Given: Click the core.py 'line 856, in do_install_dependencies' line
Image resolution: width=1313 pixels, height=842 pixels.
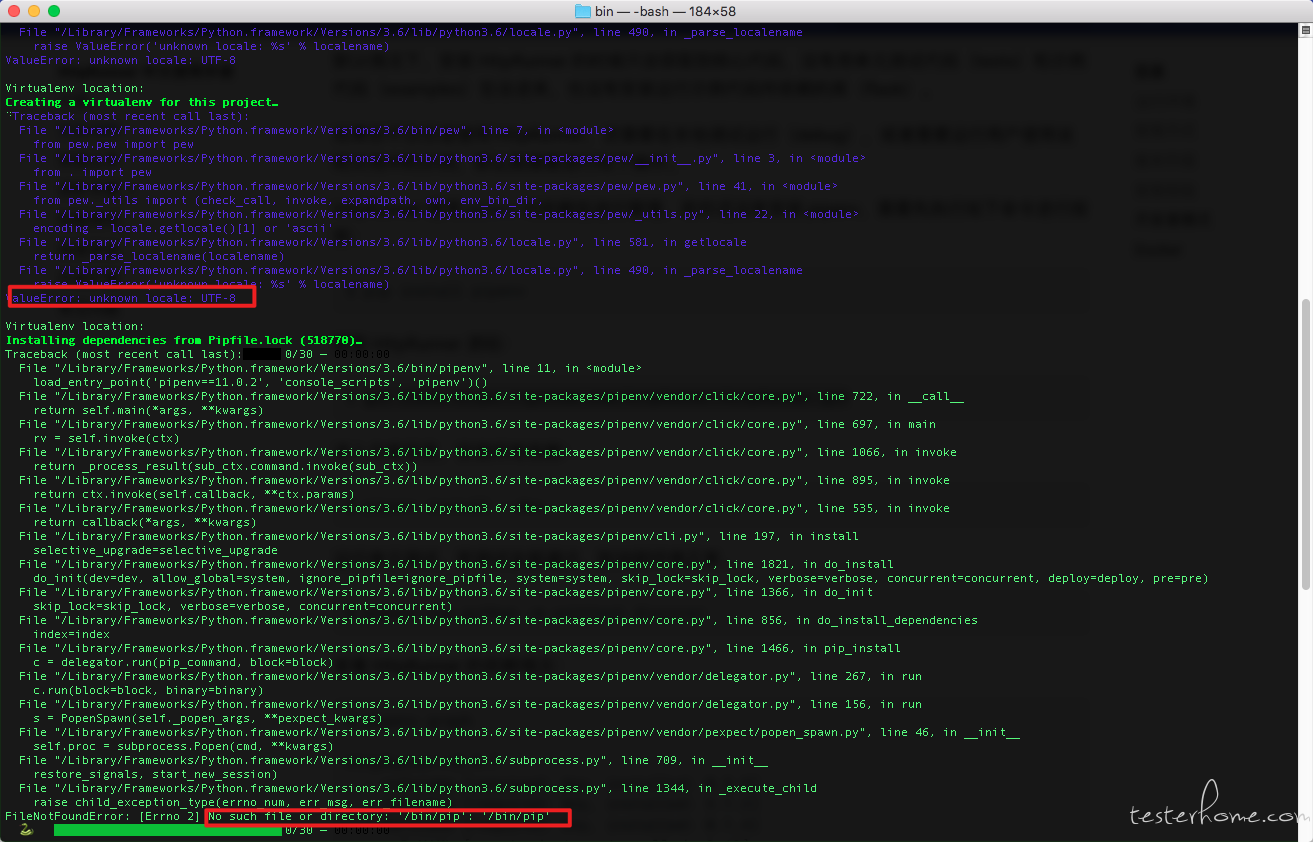Looking at the screenshot, I should [498, 620].
